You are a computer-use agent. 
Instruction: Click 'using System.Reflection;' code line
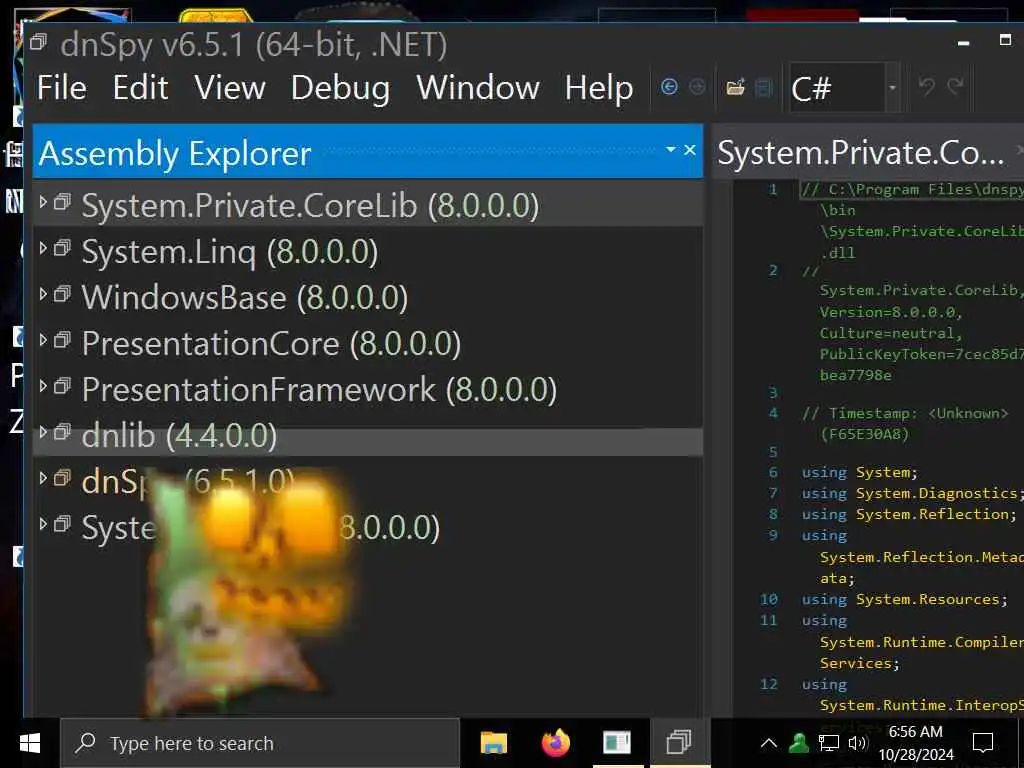click(x=909, y=514)
